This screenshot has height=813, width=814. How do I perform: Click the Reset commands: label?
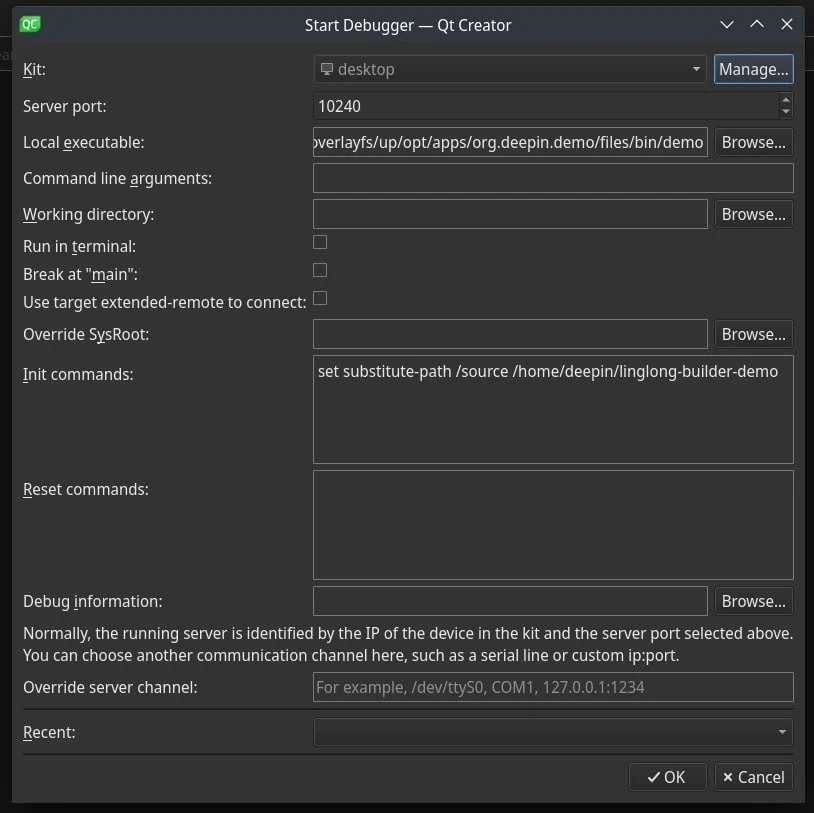(x=86, y=490)
